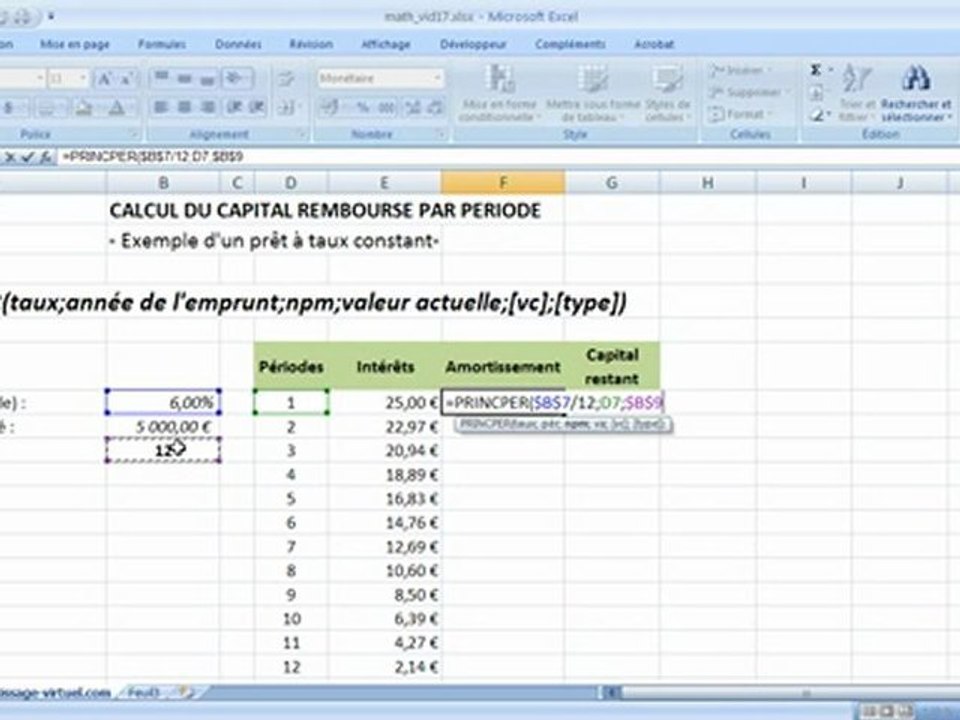
Task: Center cell text horizontally
Action: tap(184, 107)
